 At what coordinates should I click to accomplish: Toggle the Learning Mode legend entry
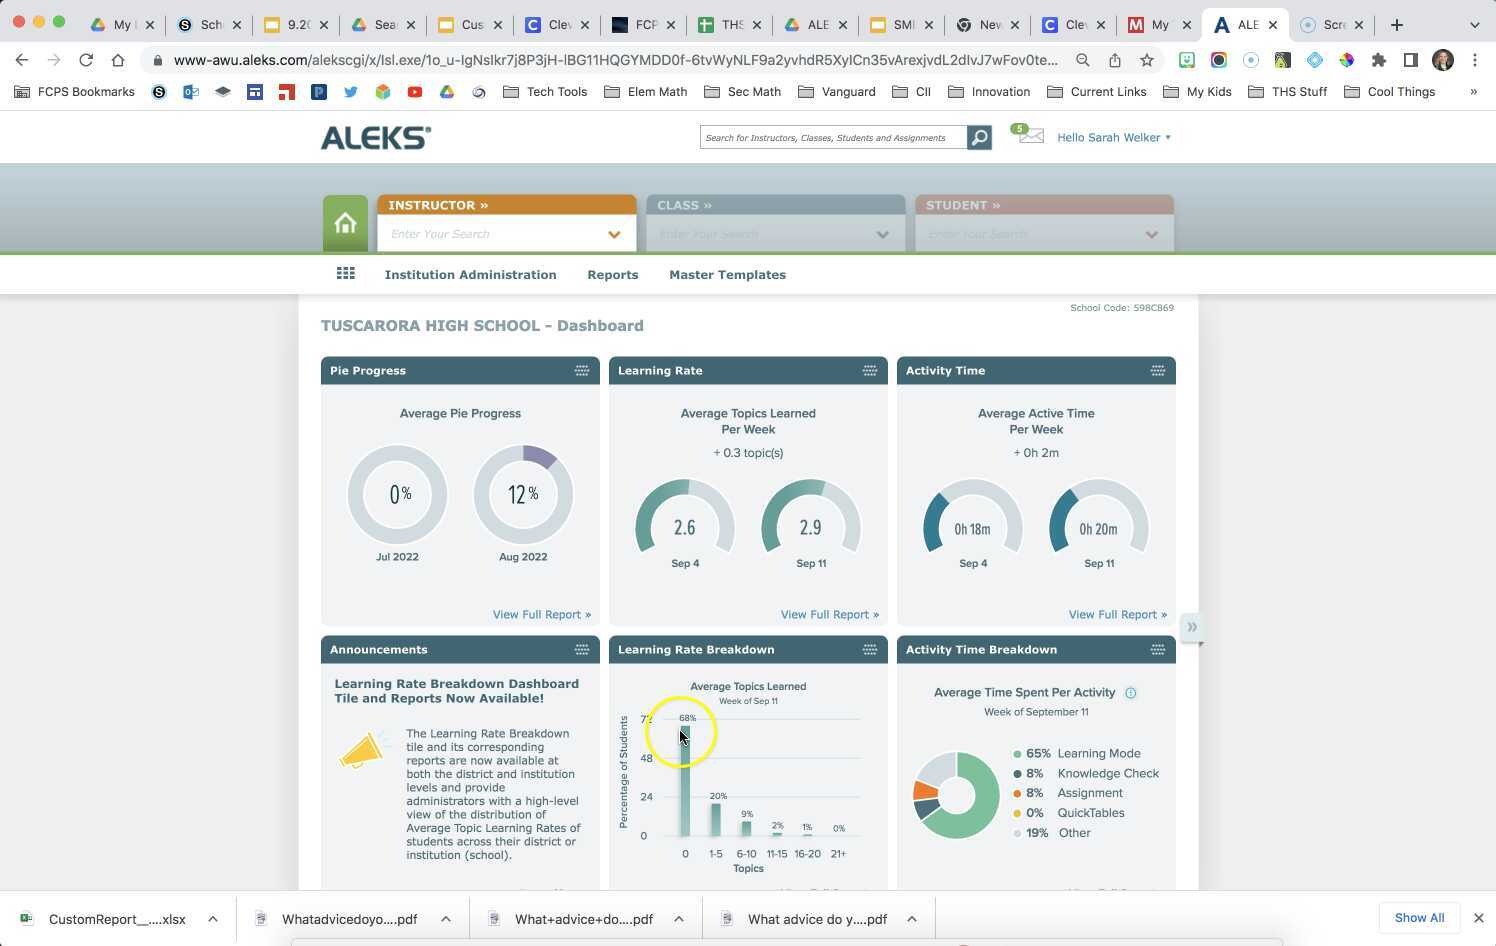coord(1098,753)
